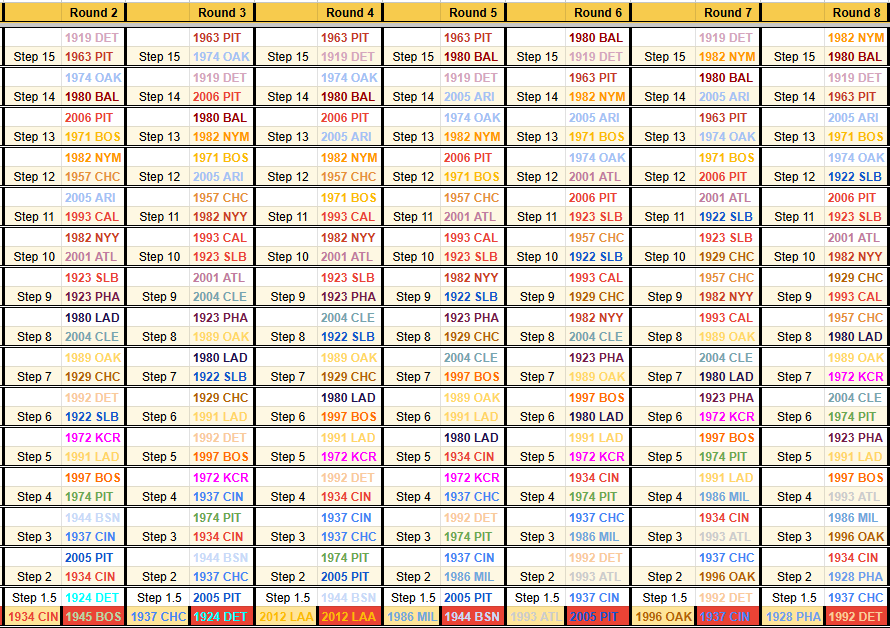
Task: Click 1982 NYM beside Step 13 in Round 5
Action: [472, 137]
